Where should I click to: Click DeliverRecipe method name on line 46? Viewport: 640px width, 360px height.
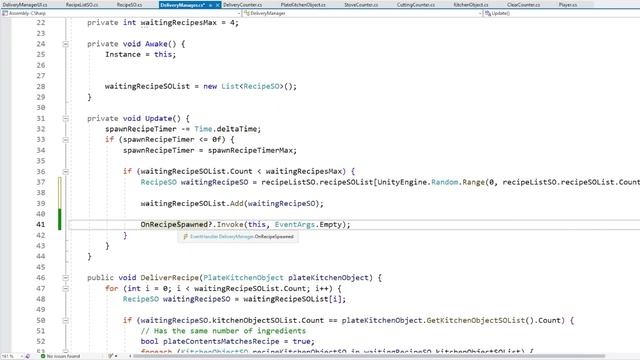pos(170,278)
